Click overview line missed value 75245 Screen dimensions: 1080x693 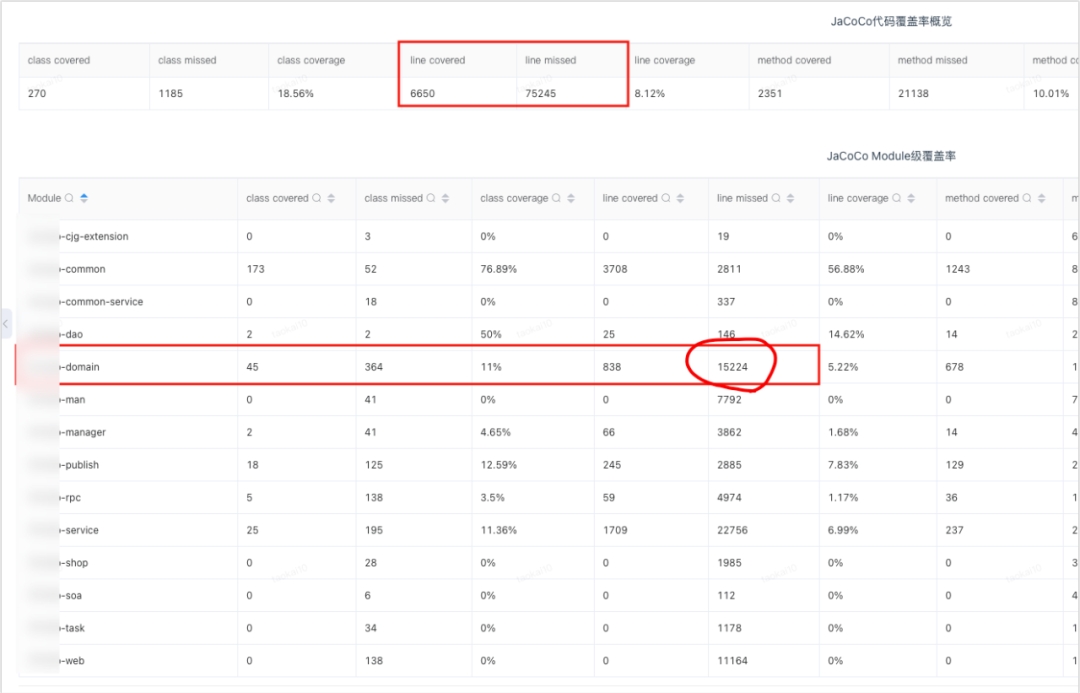(541, 94)
